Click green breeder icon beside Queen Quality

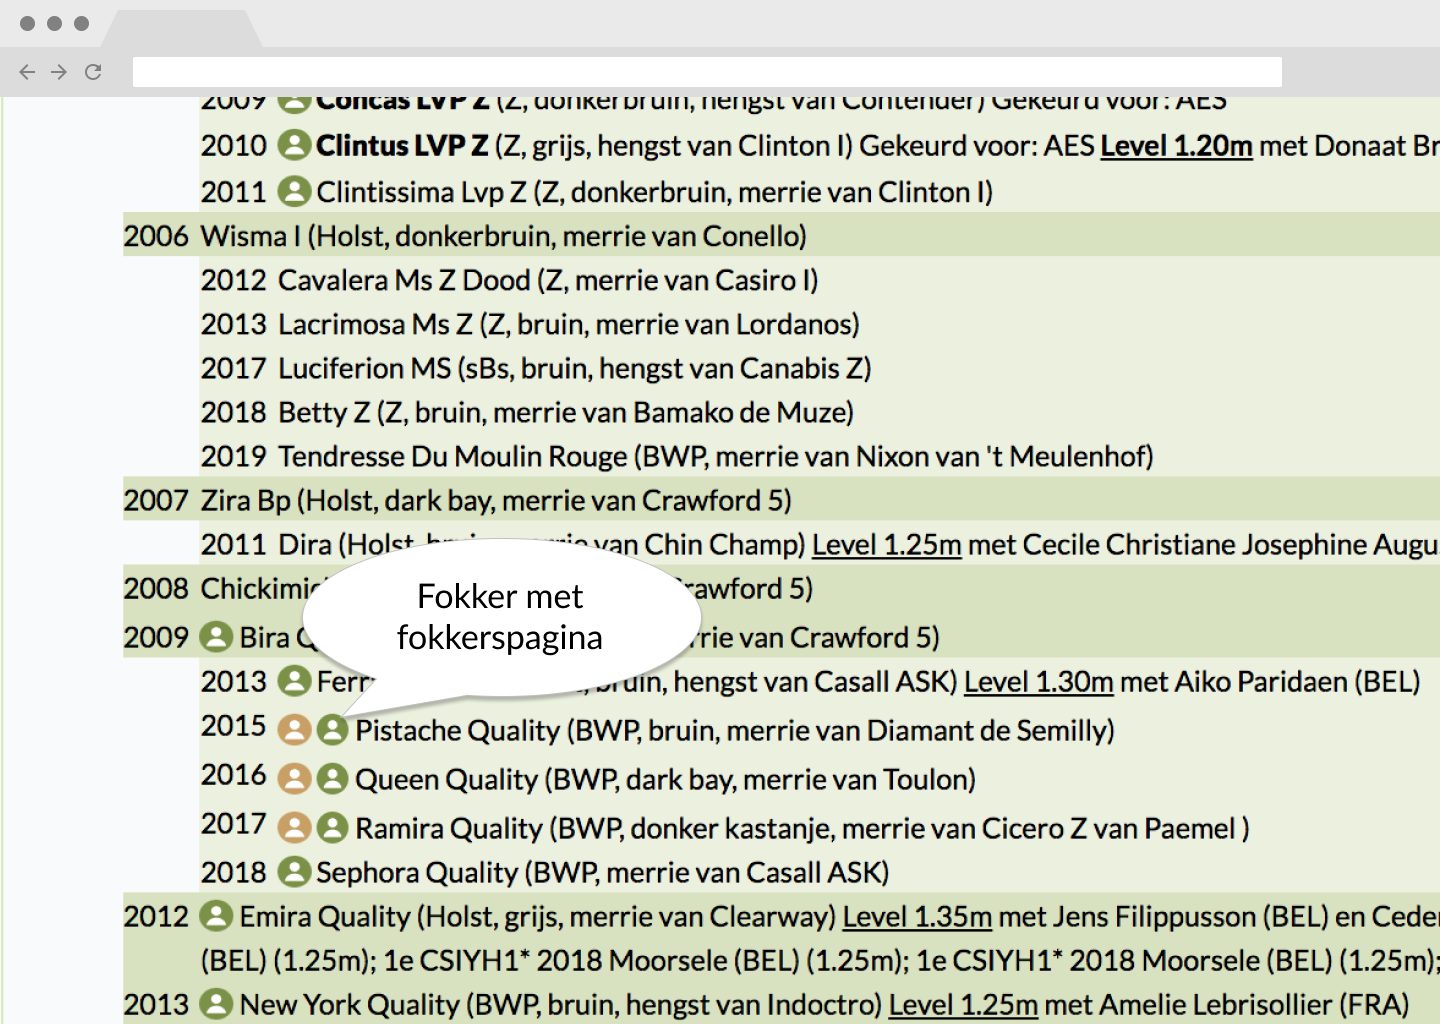pos(333,778)
